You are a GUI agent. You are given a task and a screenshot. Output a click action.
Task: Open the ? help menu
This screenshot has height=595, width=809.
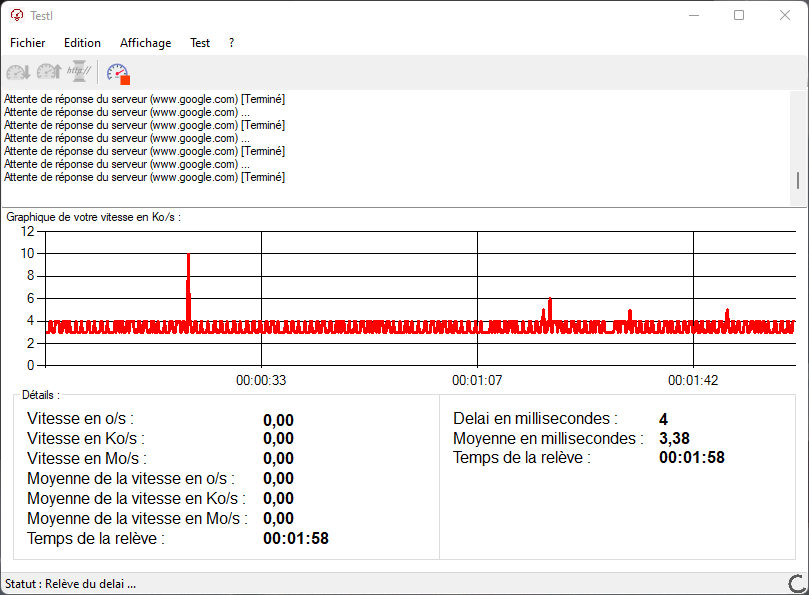pyautogui.click(x=232, y=43)
